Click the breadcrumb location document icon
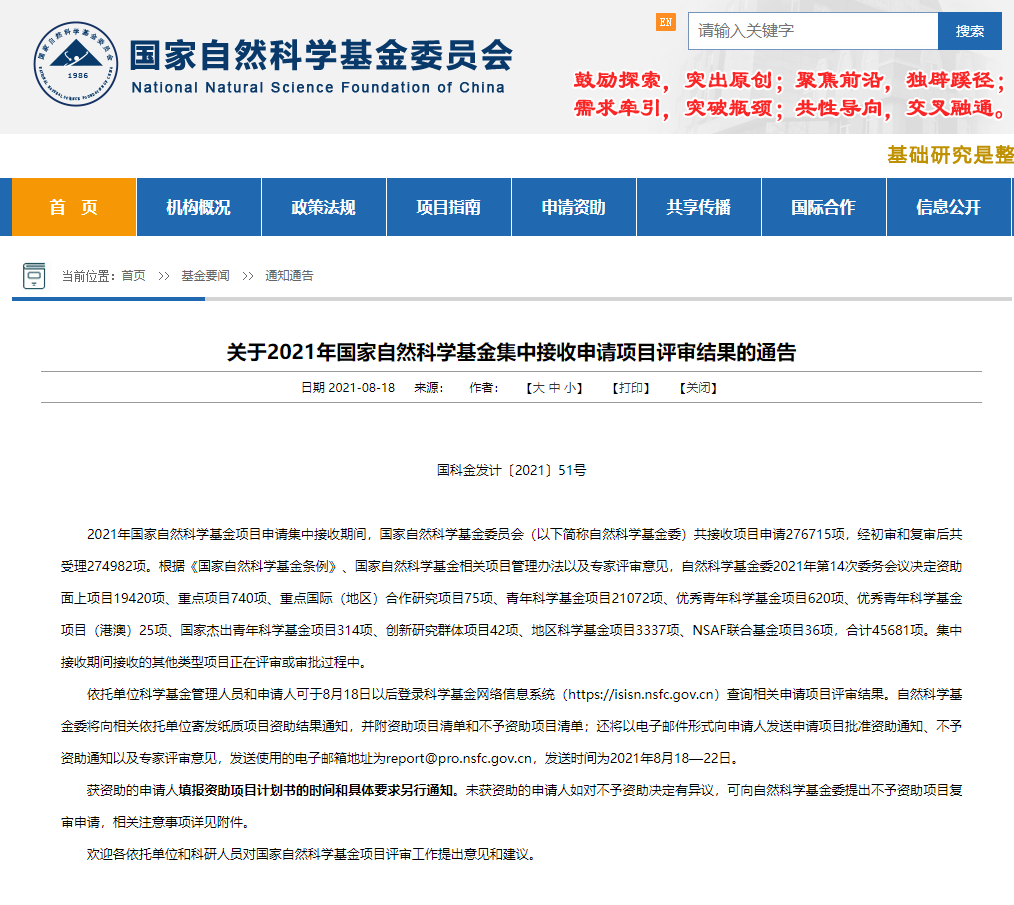 [x=34, y=276]
